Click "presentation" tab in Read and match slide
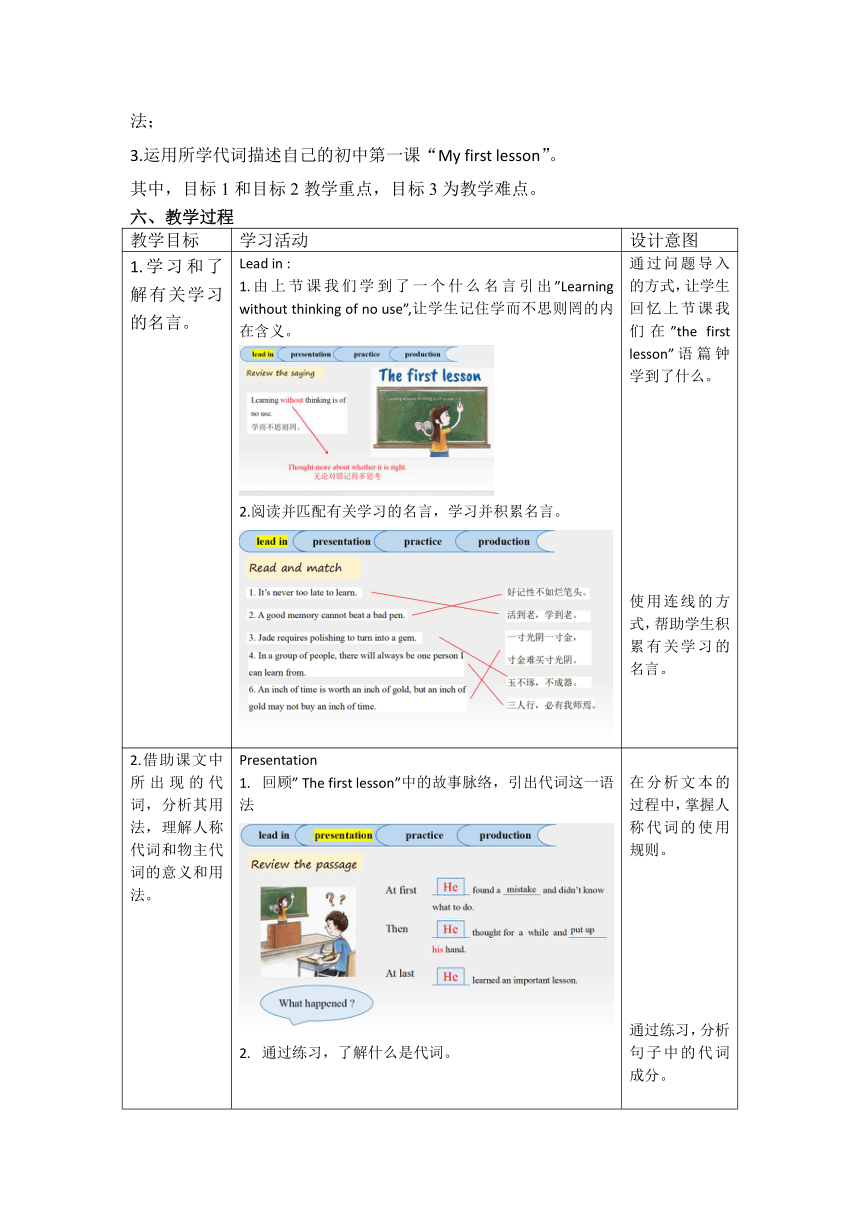This screenshot has width=860, height=1216. pyautogui.click(x=341, y=542)
